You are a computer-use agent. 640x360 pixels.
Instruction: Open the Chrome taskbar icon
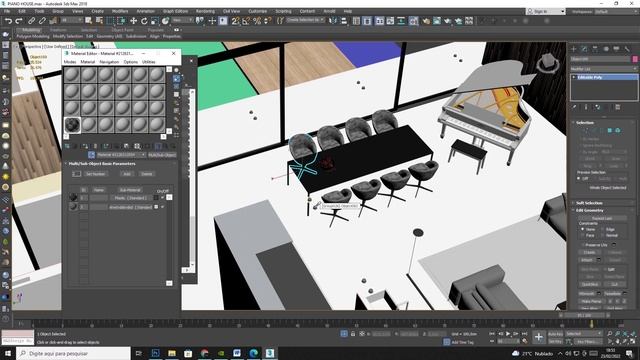tap(204, 353)
